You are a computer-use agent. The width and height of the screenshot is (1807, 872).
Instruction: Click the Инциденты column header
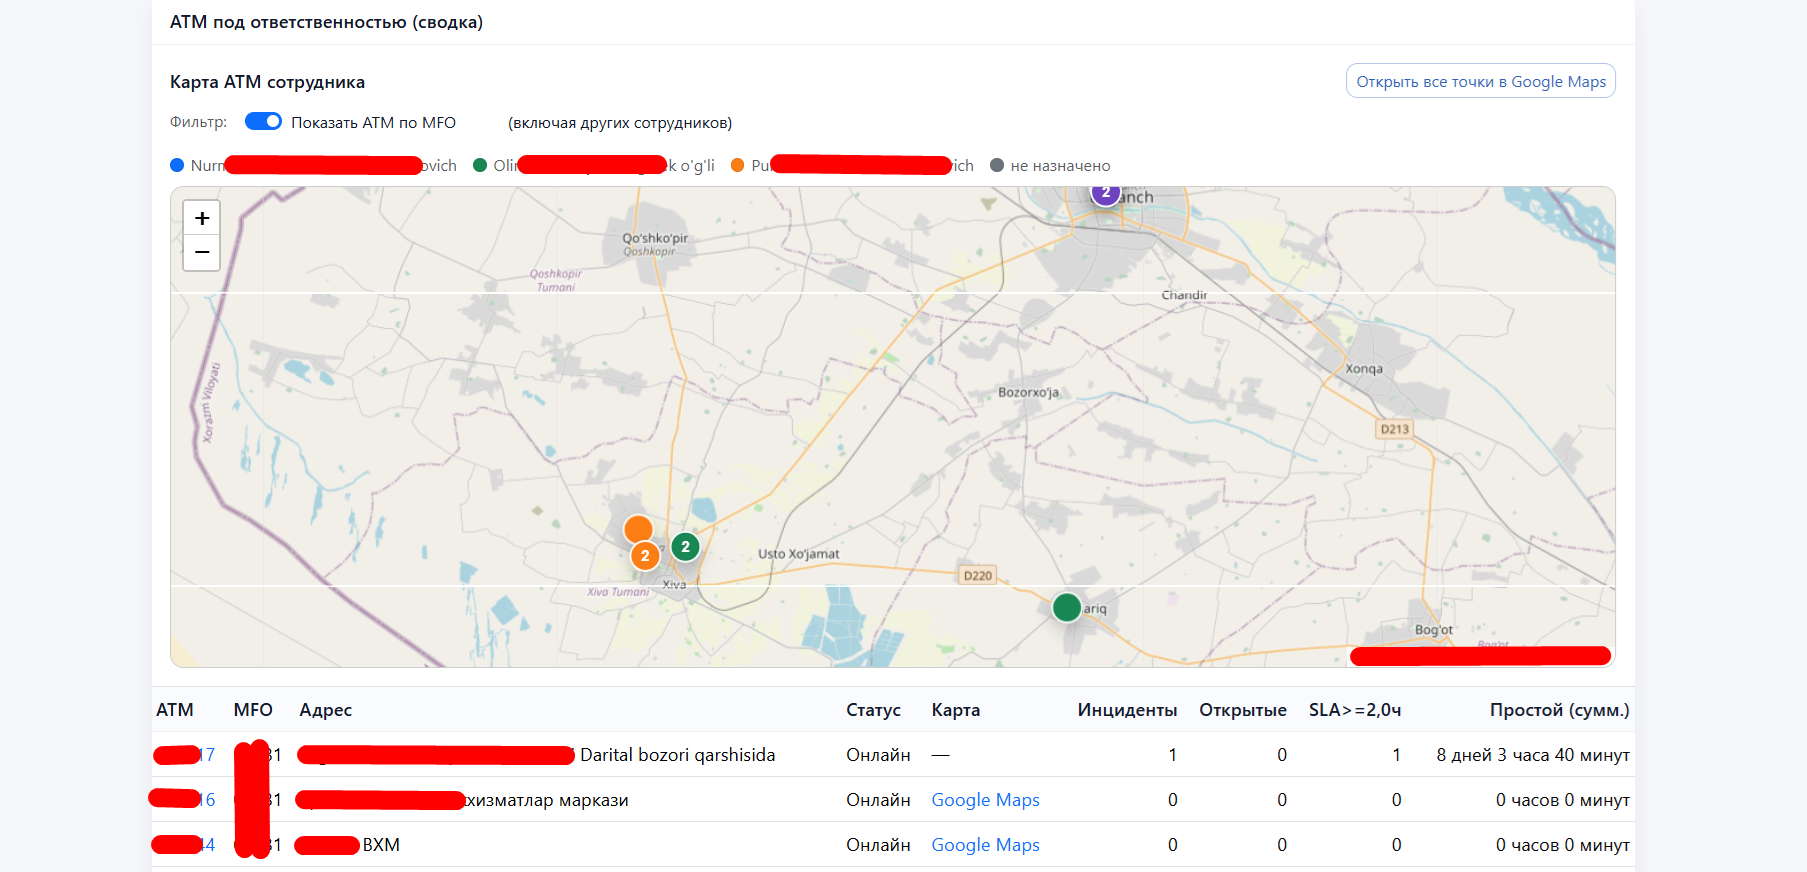pos(1127,710)
